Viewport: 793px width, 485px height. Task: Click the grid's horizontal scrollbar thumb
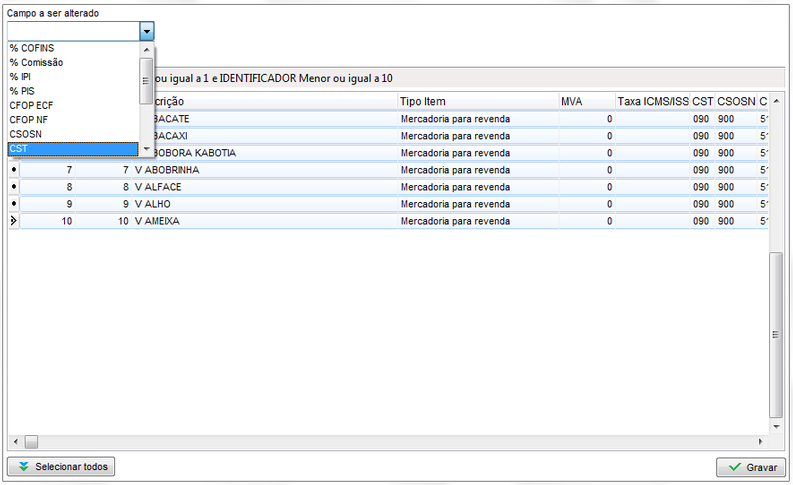pos(31,441)
